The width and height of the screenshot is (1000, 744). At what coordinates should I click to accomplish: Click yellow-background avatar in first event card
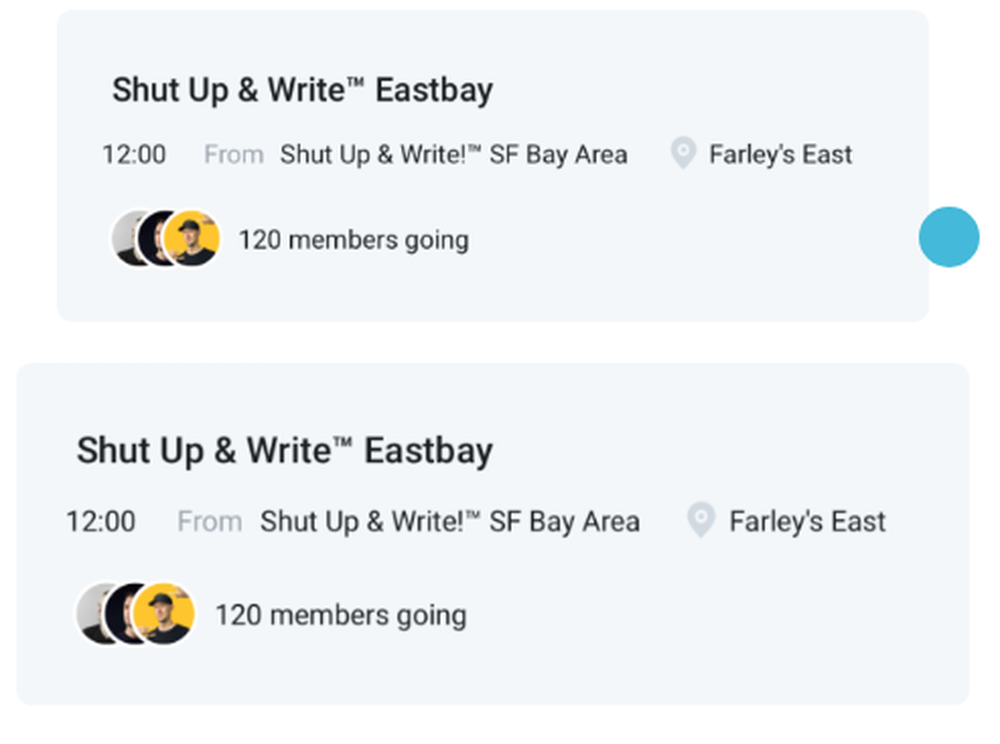[x=191, y=239]
